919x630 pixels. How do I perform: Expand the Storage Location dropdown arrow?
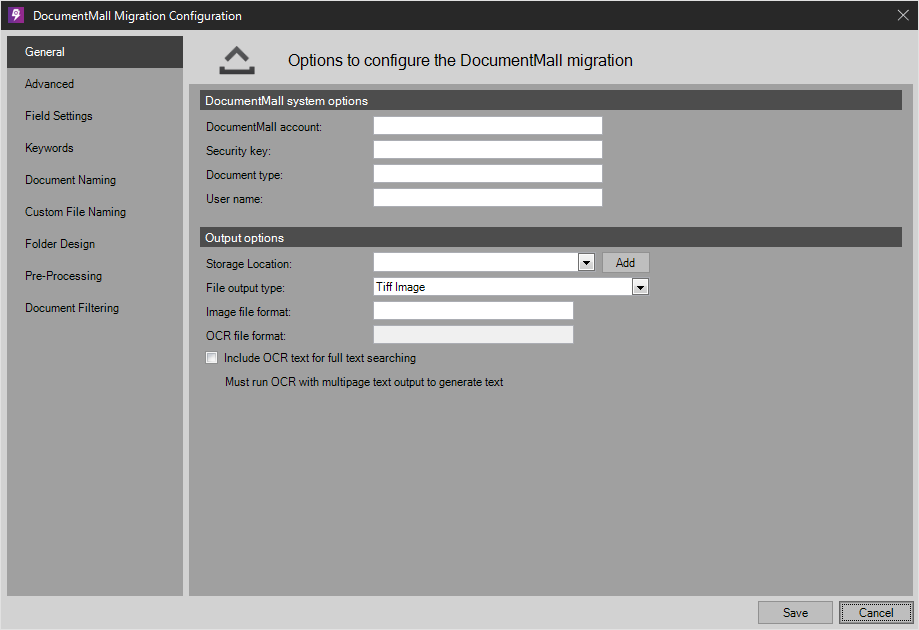click(586, 263)
